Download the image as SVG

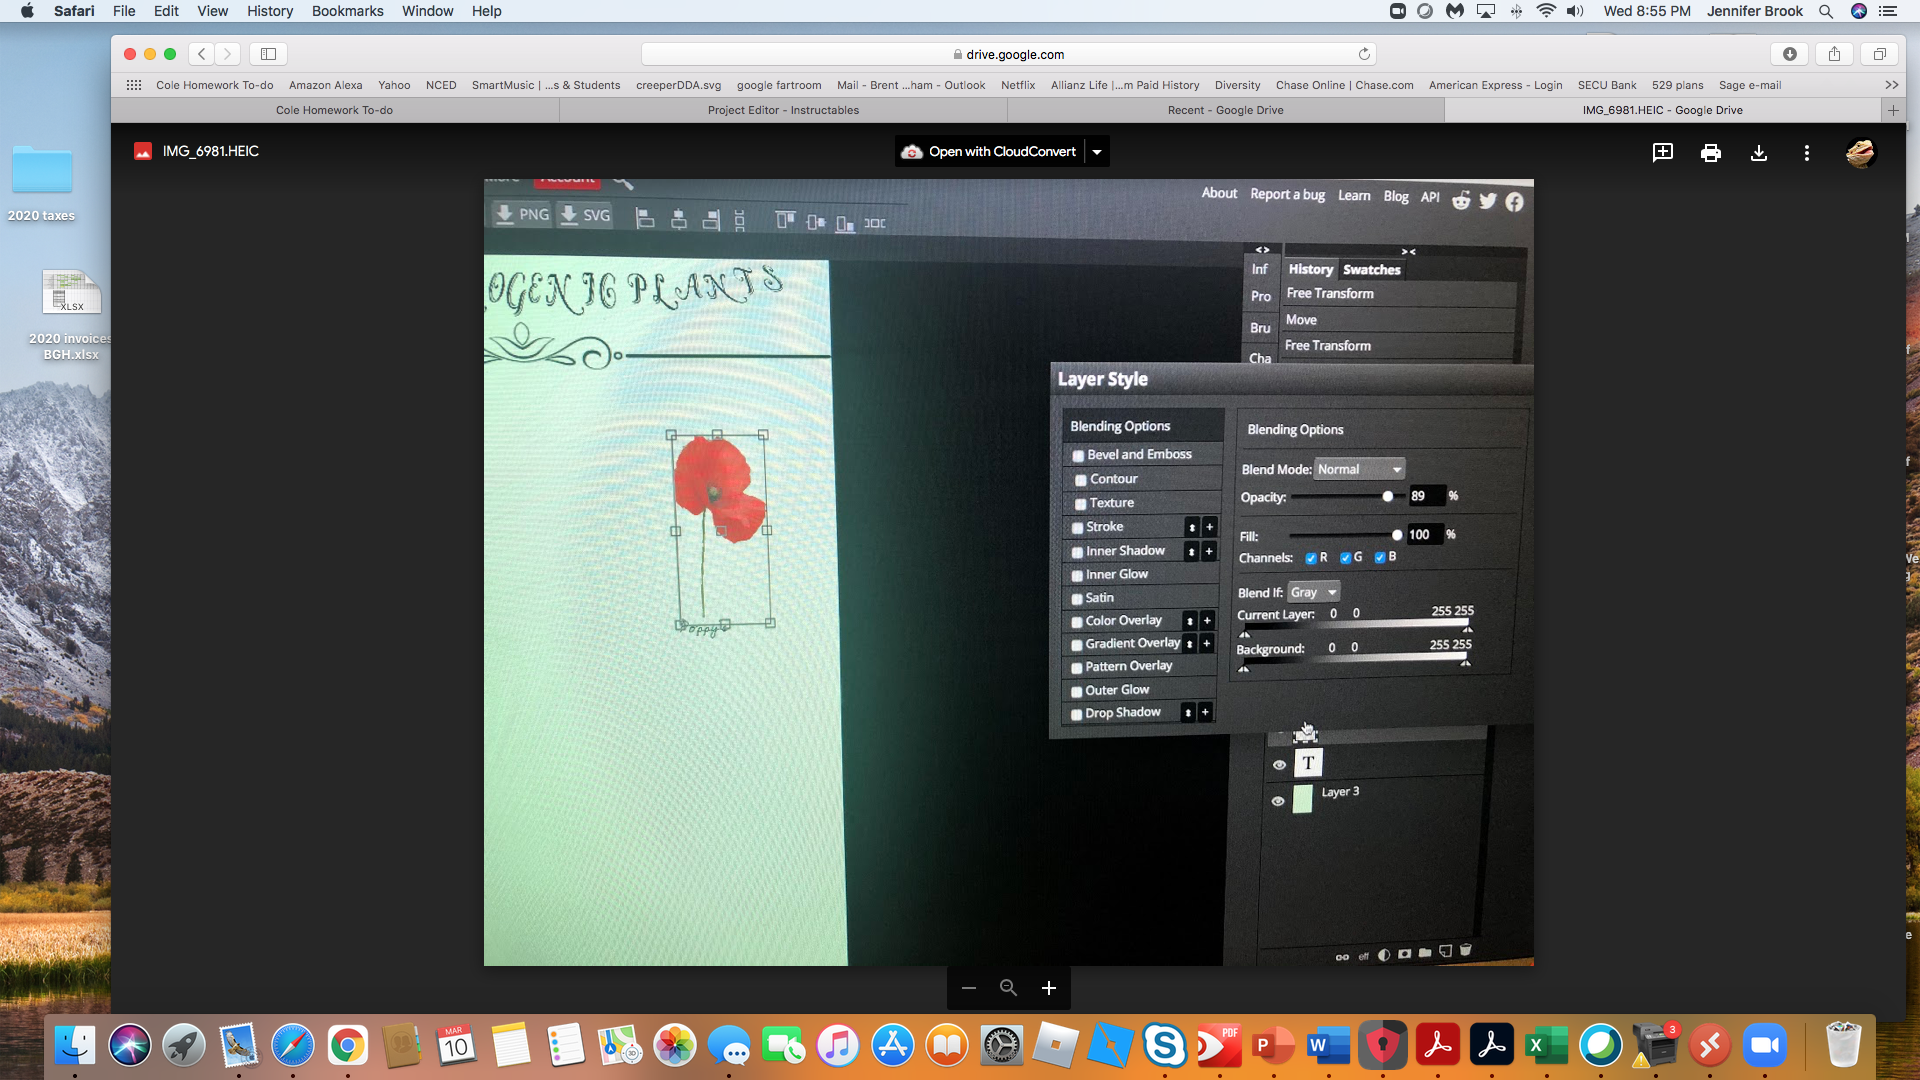585,214
